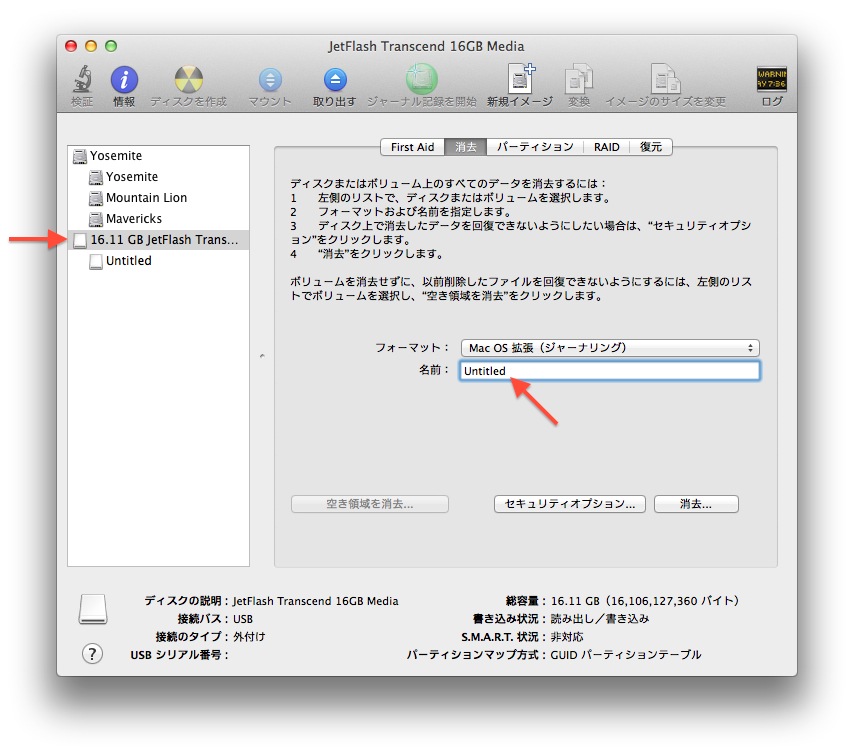Select the Yosemite volume under the disk

click(158, 176)
